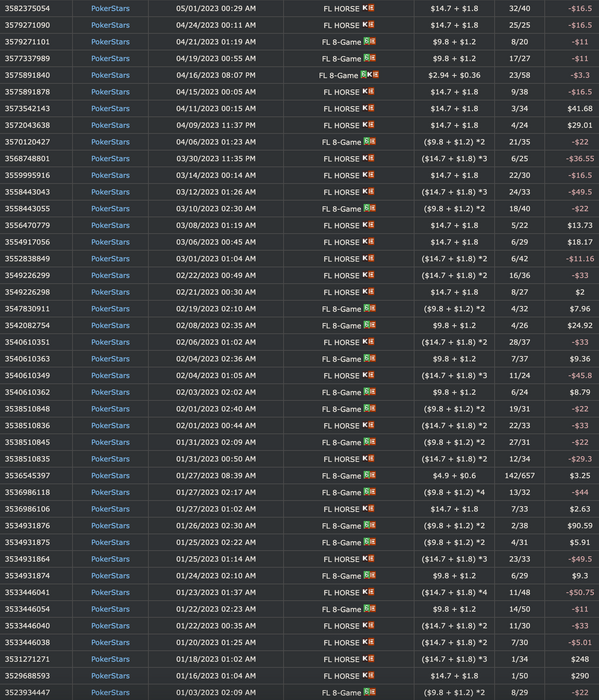Click the ($14.7 + $1.8) *4 buy-in cell
This screenshot has width=599, height=700.
tap(454, 592)
